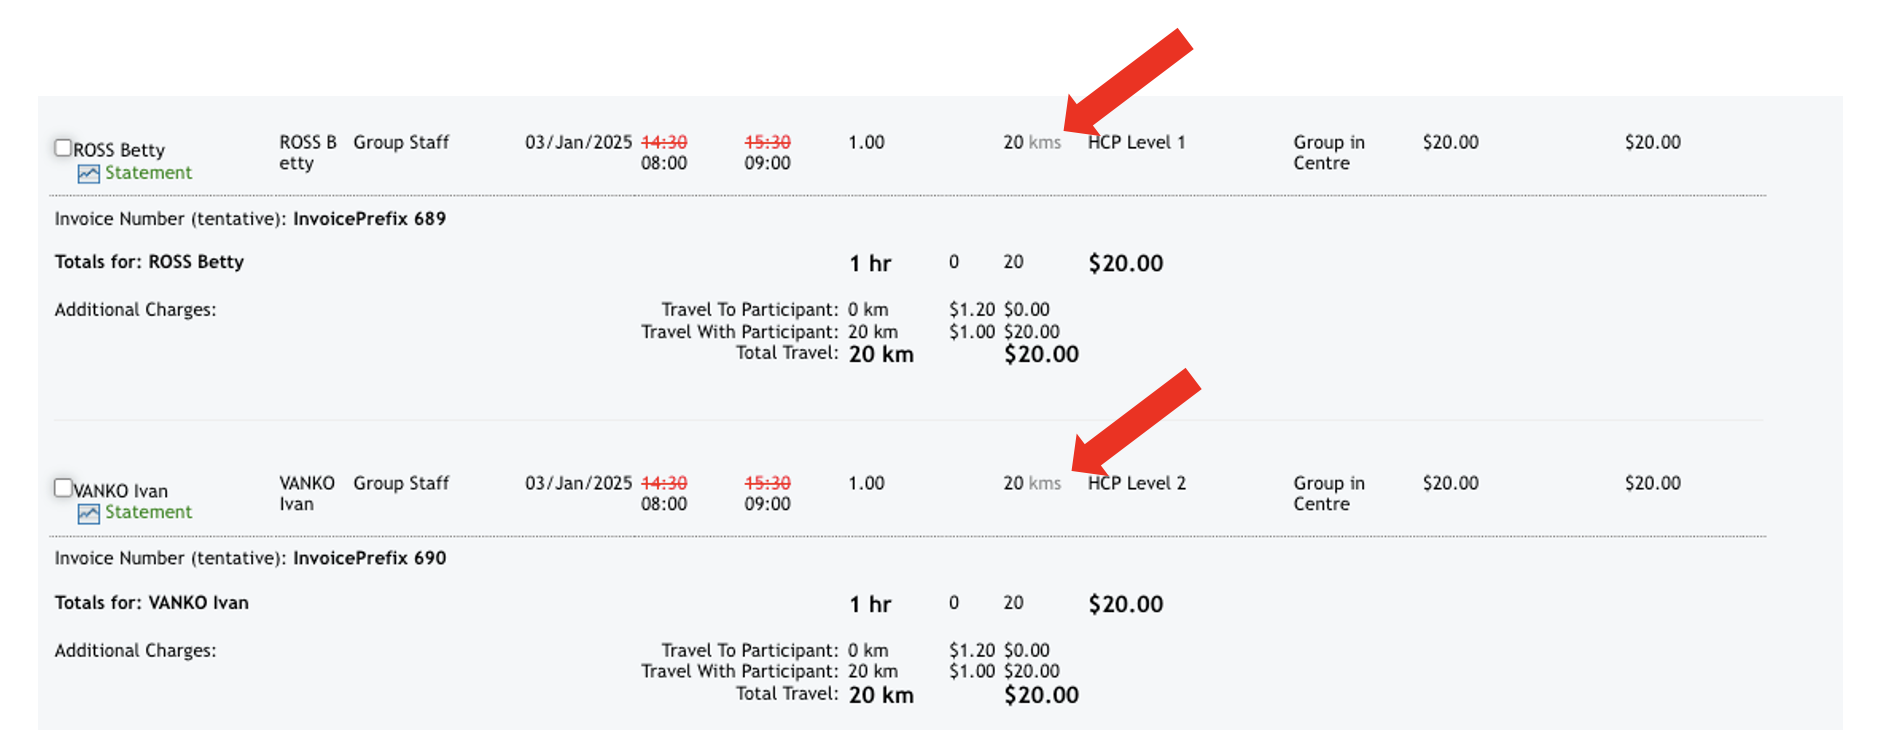1882x744 pixels.
Task: Click the ROSS Betty participant name
Action: 119,150
